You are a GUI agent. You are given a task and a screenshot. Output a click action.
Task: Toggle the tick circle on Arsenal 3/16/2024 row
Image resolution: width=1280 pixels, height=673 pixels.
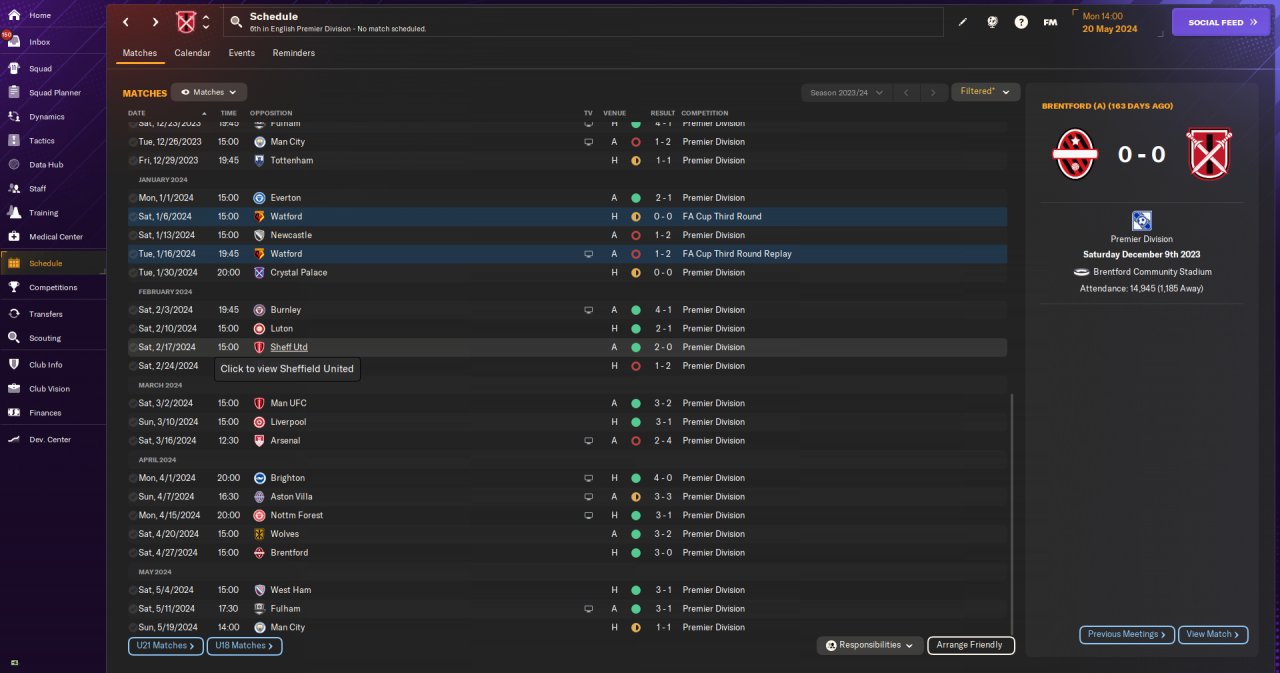[x=133, y=440]
